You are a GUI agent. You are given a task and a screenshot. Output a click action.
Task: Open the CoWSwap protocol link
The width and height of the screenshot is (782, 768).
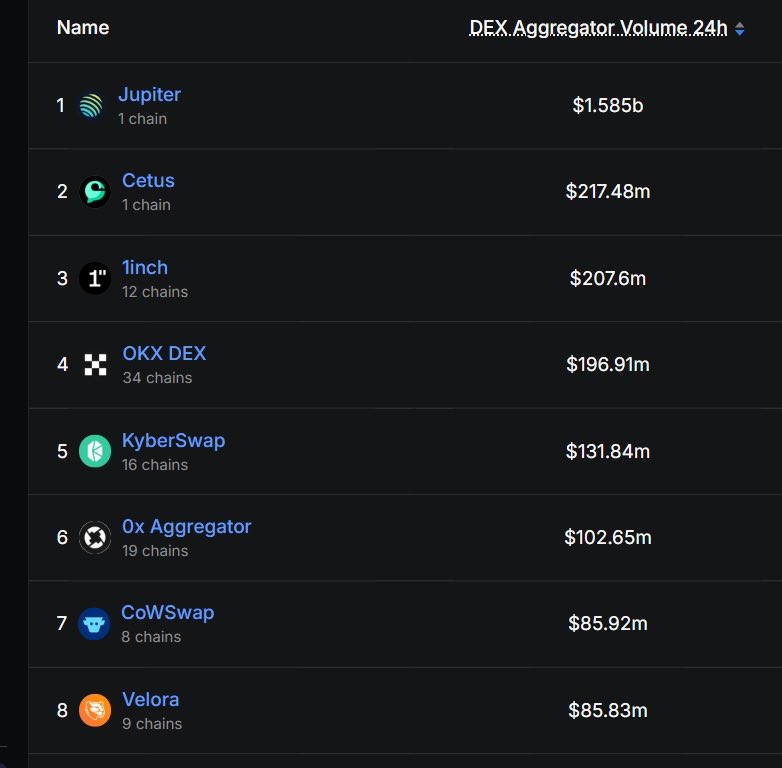coord(167,613)
